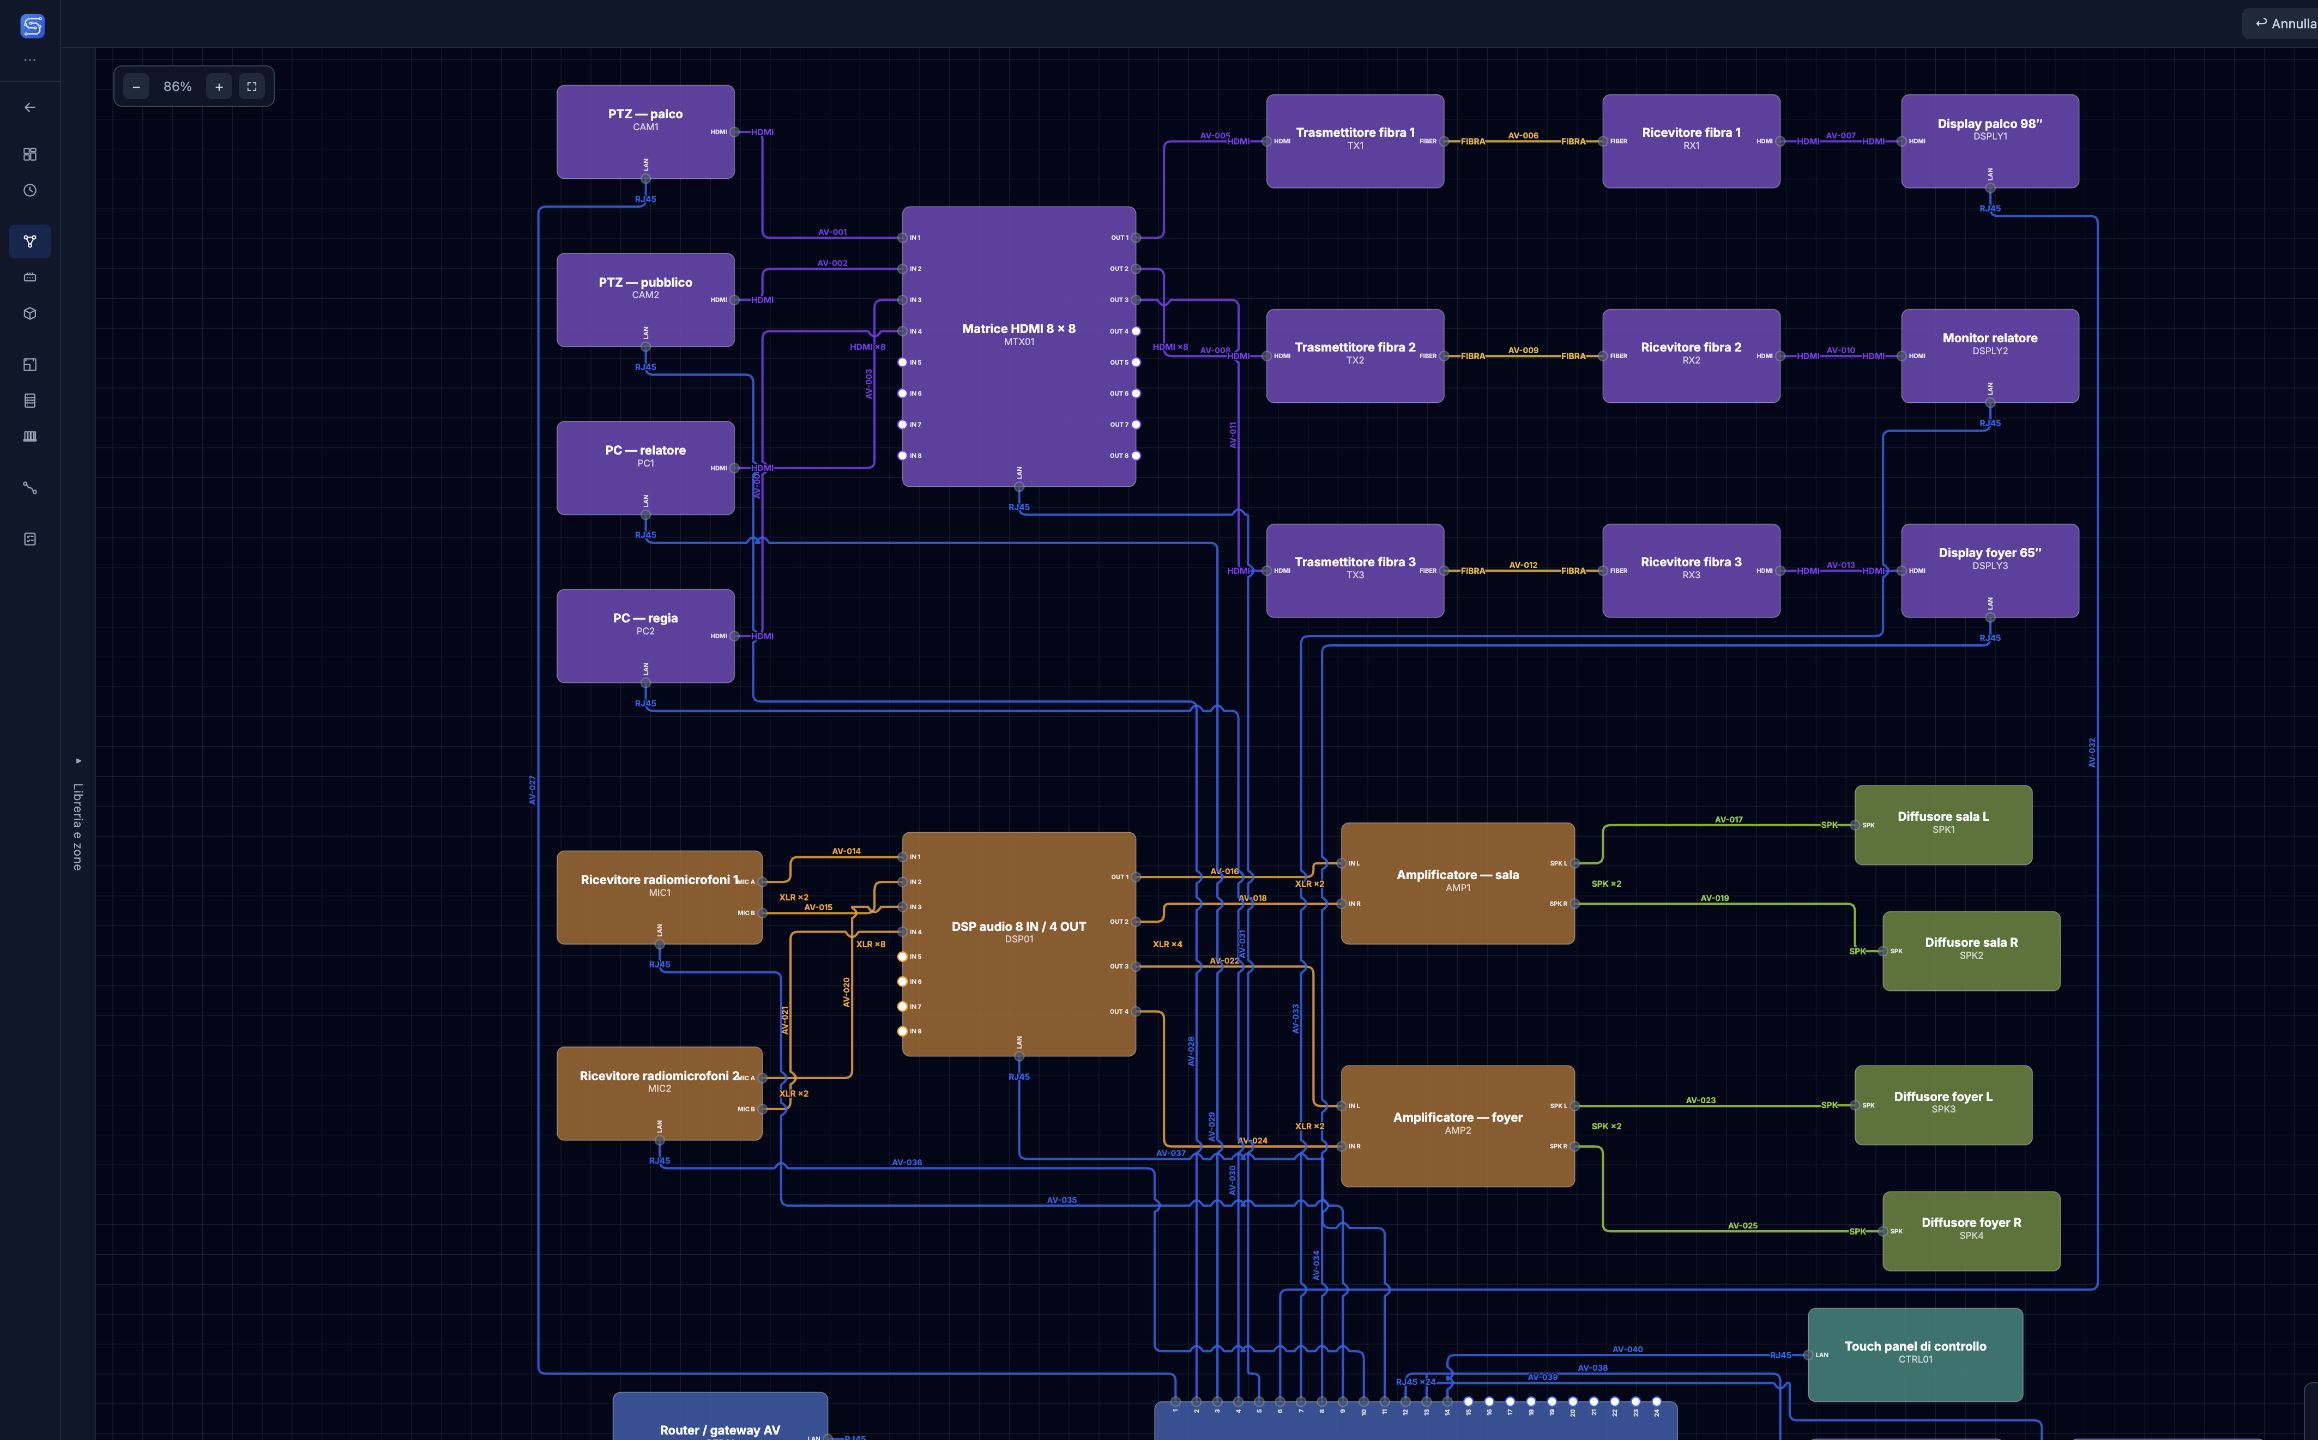
Task: Open the patch panel icon in sidebar
Action: [30, 436]
